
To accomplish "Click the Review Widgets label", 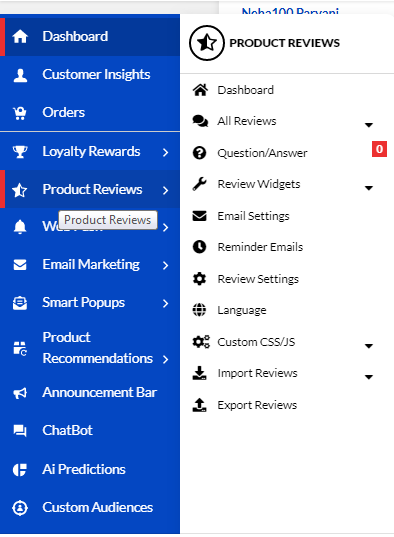I will pos(259,184).
